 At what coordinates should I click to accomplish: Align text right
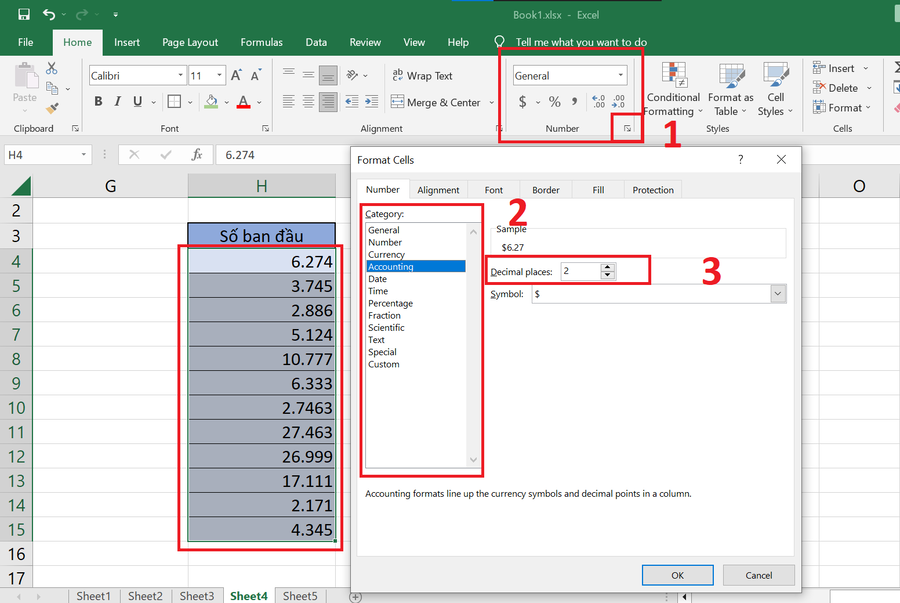(328, 102)
